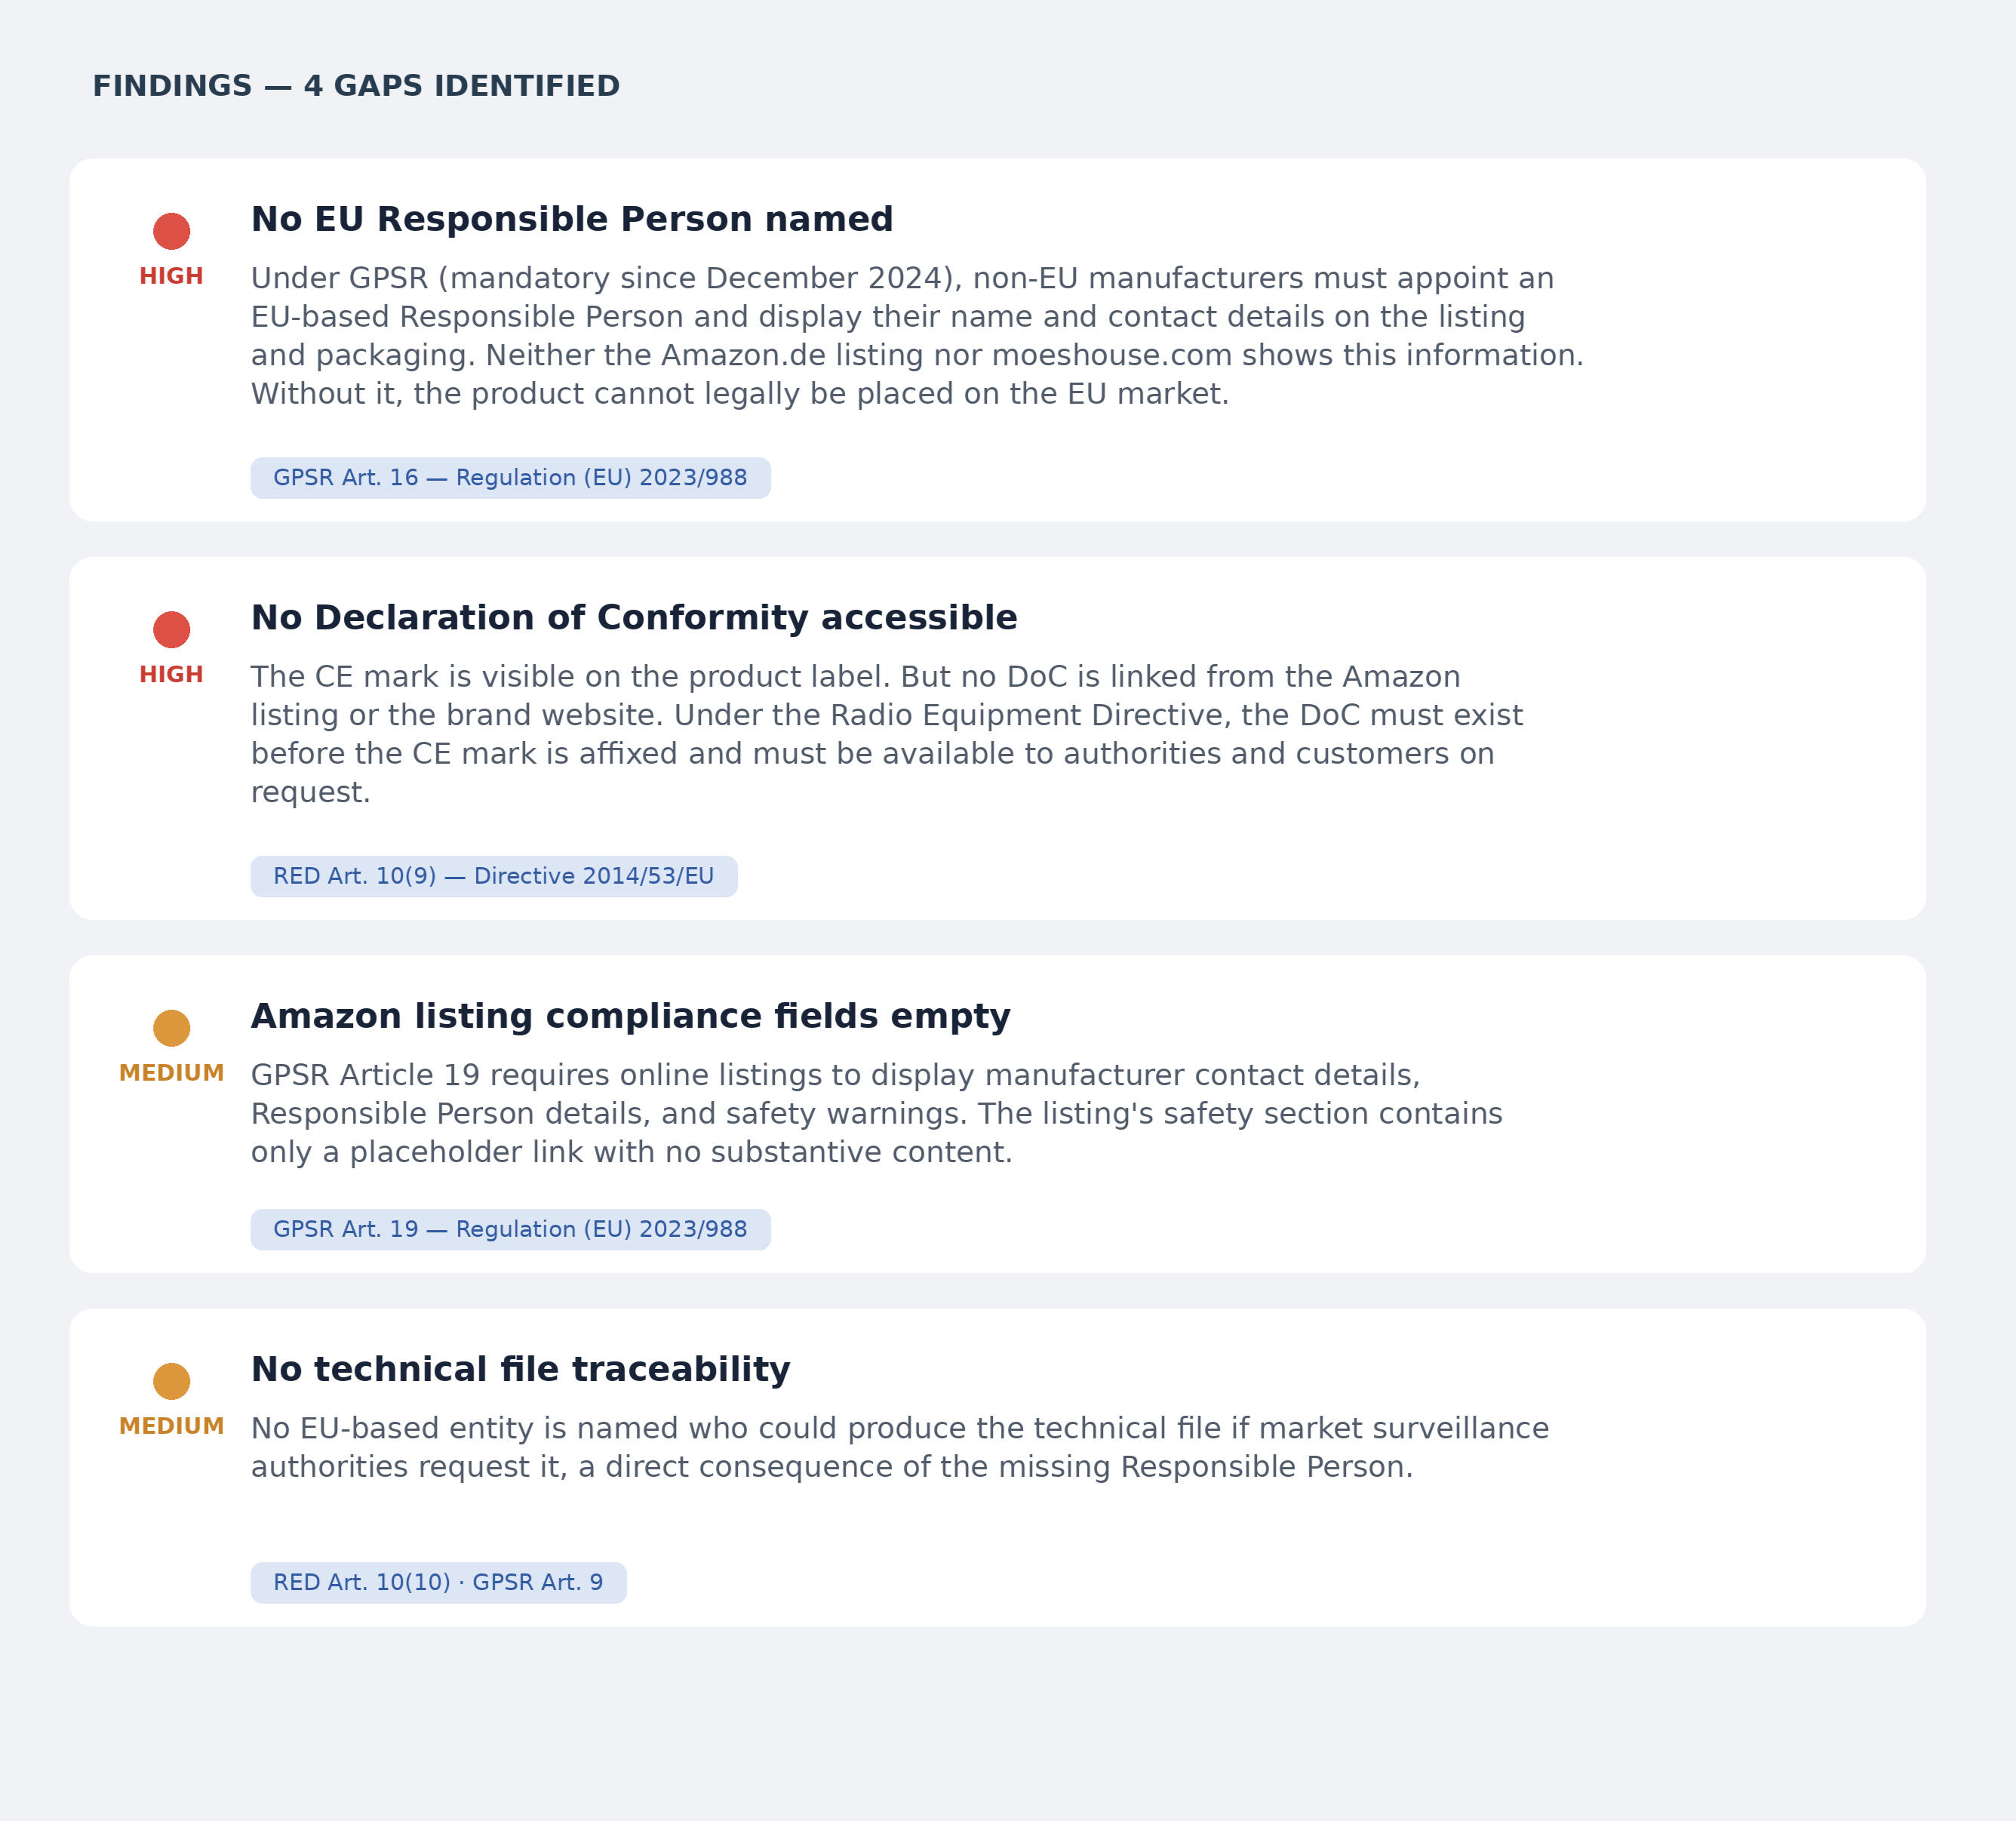Open 'No technical file traceability' heading
Image resolution: width=2016 pixels, height=1821 pixels.
pyautogui.click(x=520, y=1369)
